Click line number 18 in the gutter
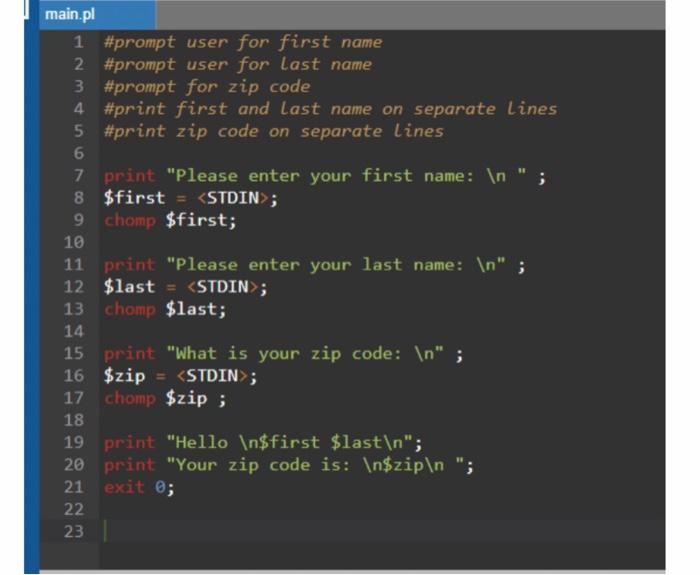The height and width of the screenshot is (575, 700). (74, 420)
